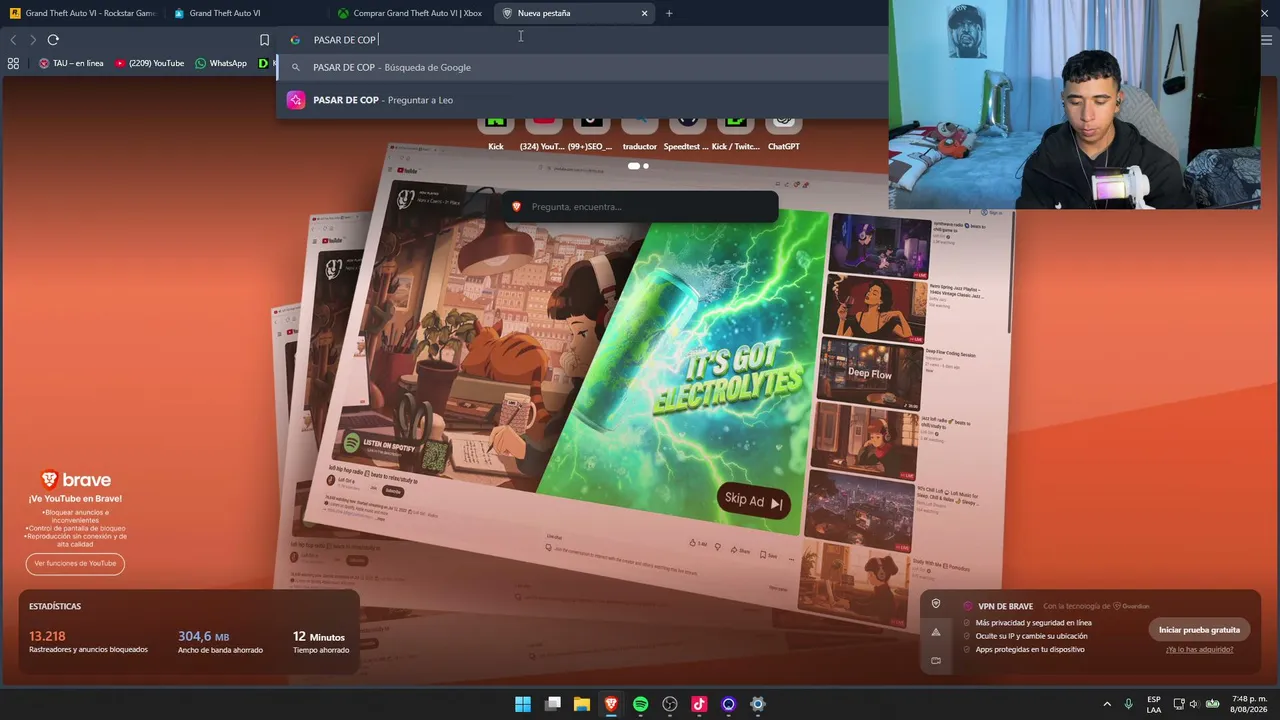Open the traductor shortcut tile

(640, 132)
